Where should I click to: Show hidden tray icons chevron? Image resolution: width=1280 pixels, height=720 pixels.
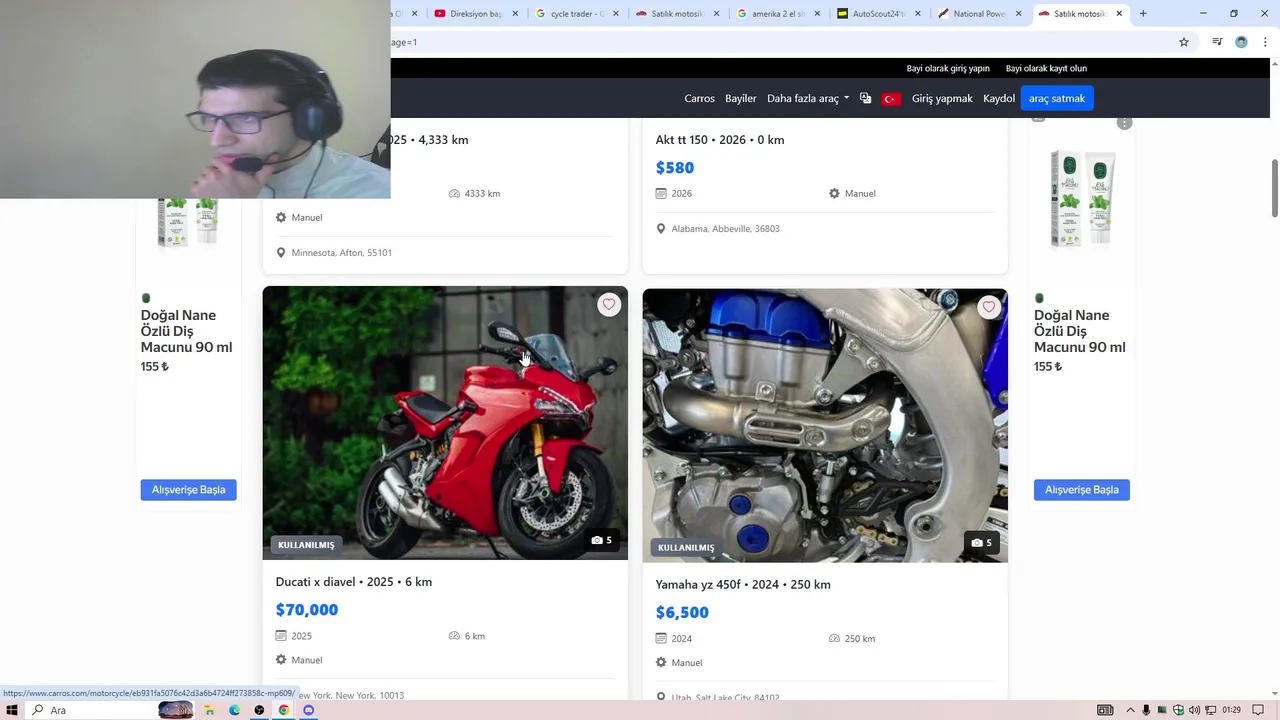coord(1130,710)
